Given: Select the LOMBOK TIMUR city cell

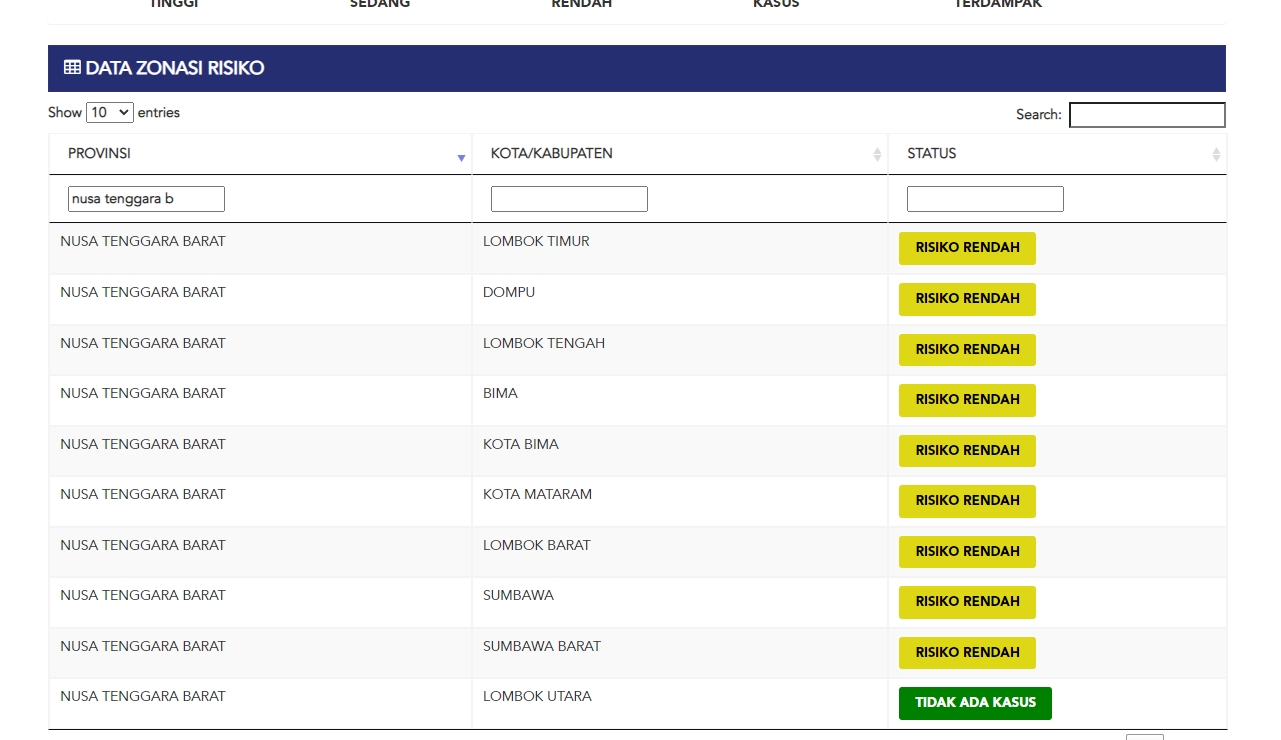Looking at the screenshot, I should coord(679,248).
